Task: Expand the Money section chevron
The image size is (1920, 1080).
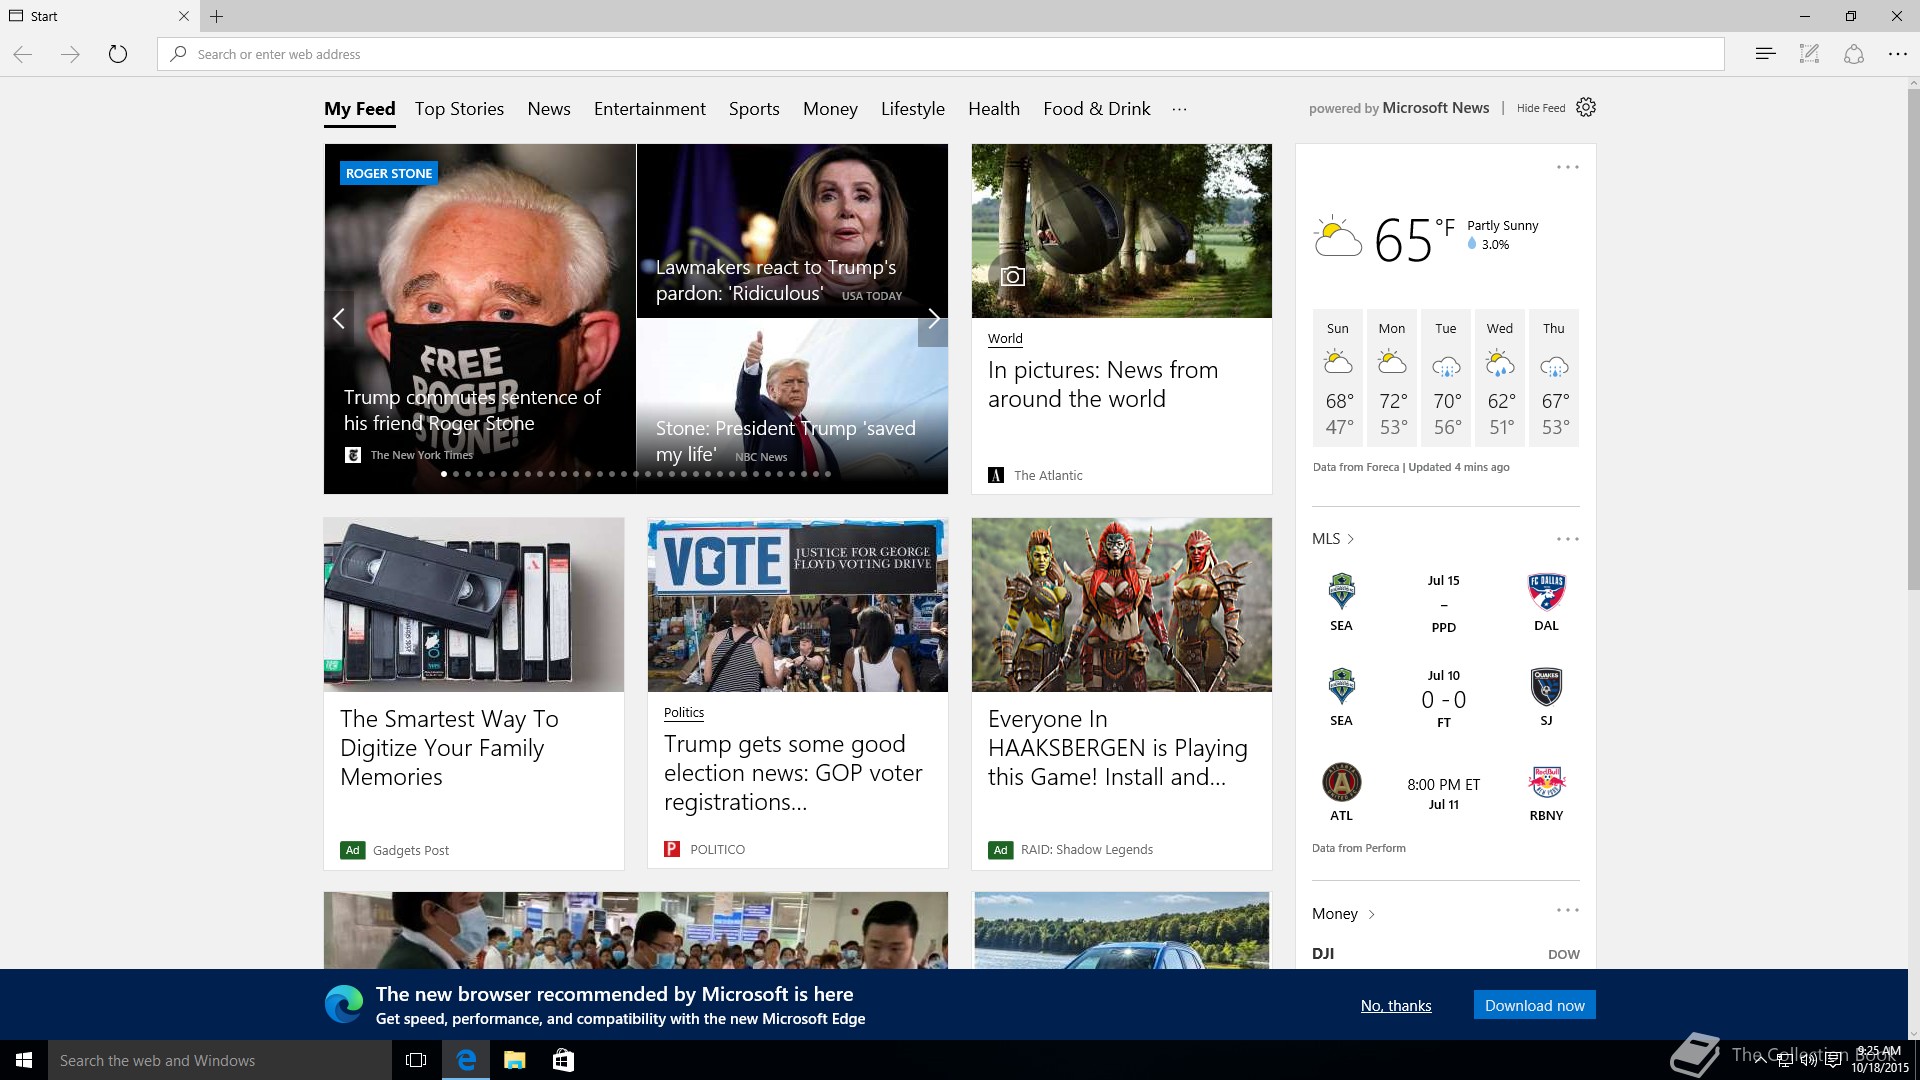Action: (x=1371, y=914)
